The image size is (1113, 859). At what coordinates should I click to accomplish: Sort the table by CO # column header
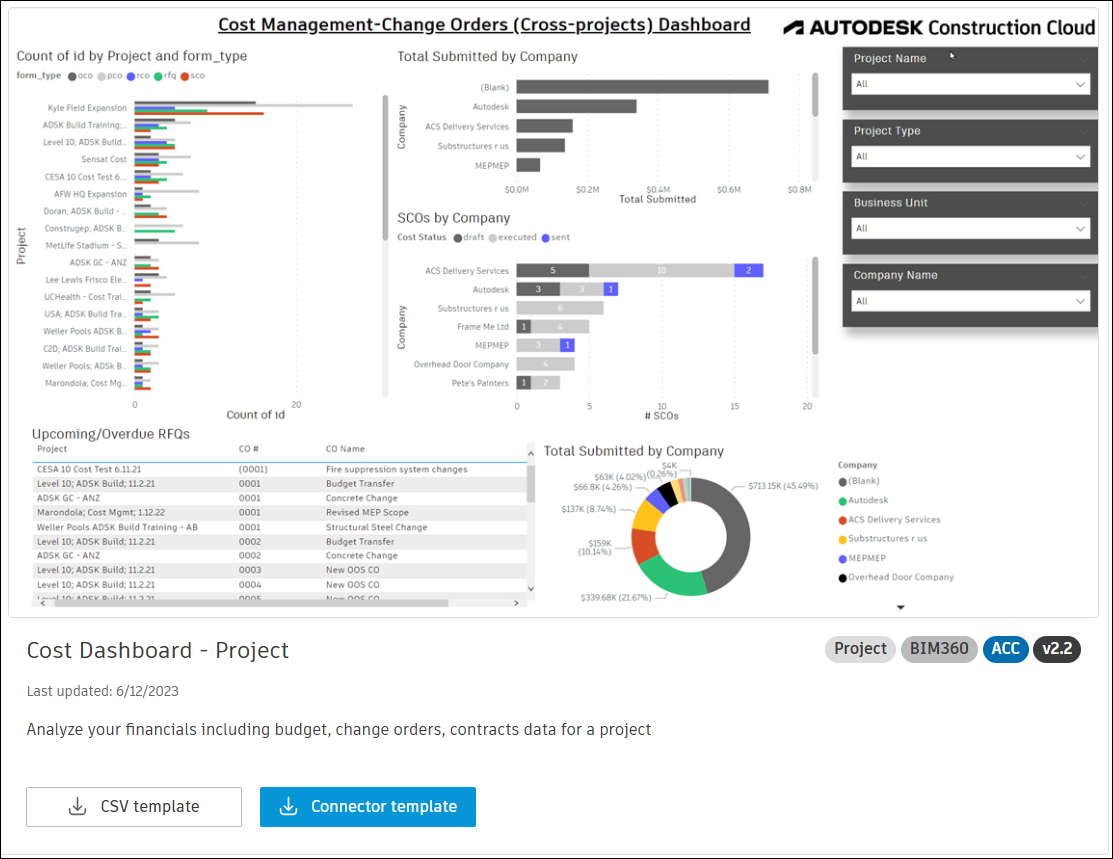click(248, 449)
